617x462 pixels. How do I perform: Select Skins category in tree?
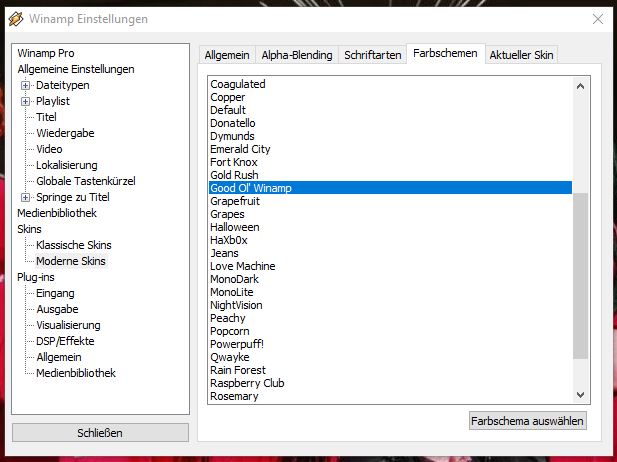coord(29,229)
